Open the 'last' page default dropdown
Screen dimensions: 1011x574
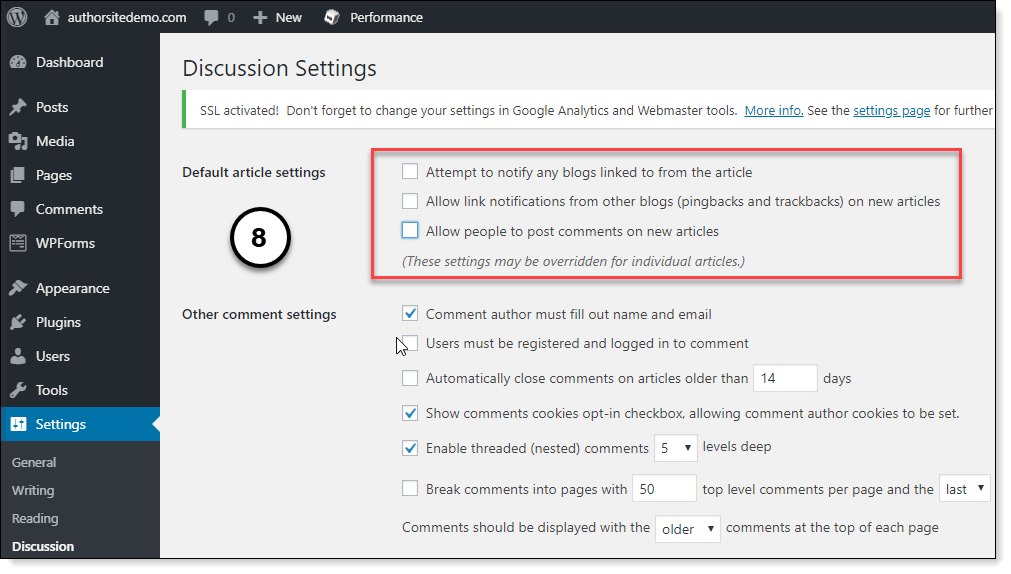pos(965,489)
